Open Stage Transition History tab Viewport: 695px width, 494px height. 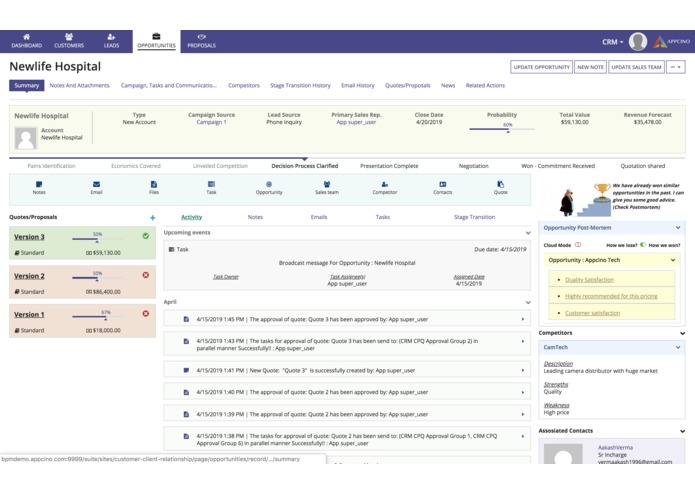click(x=301, y=85)
